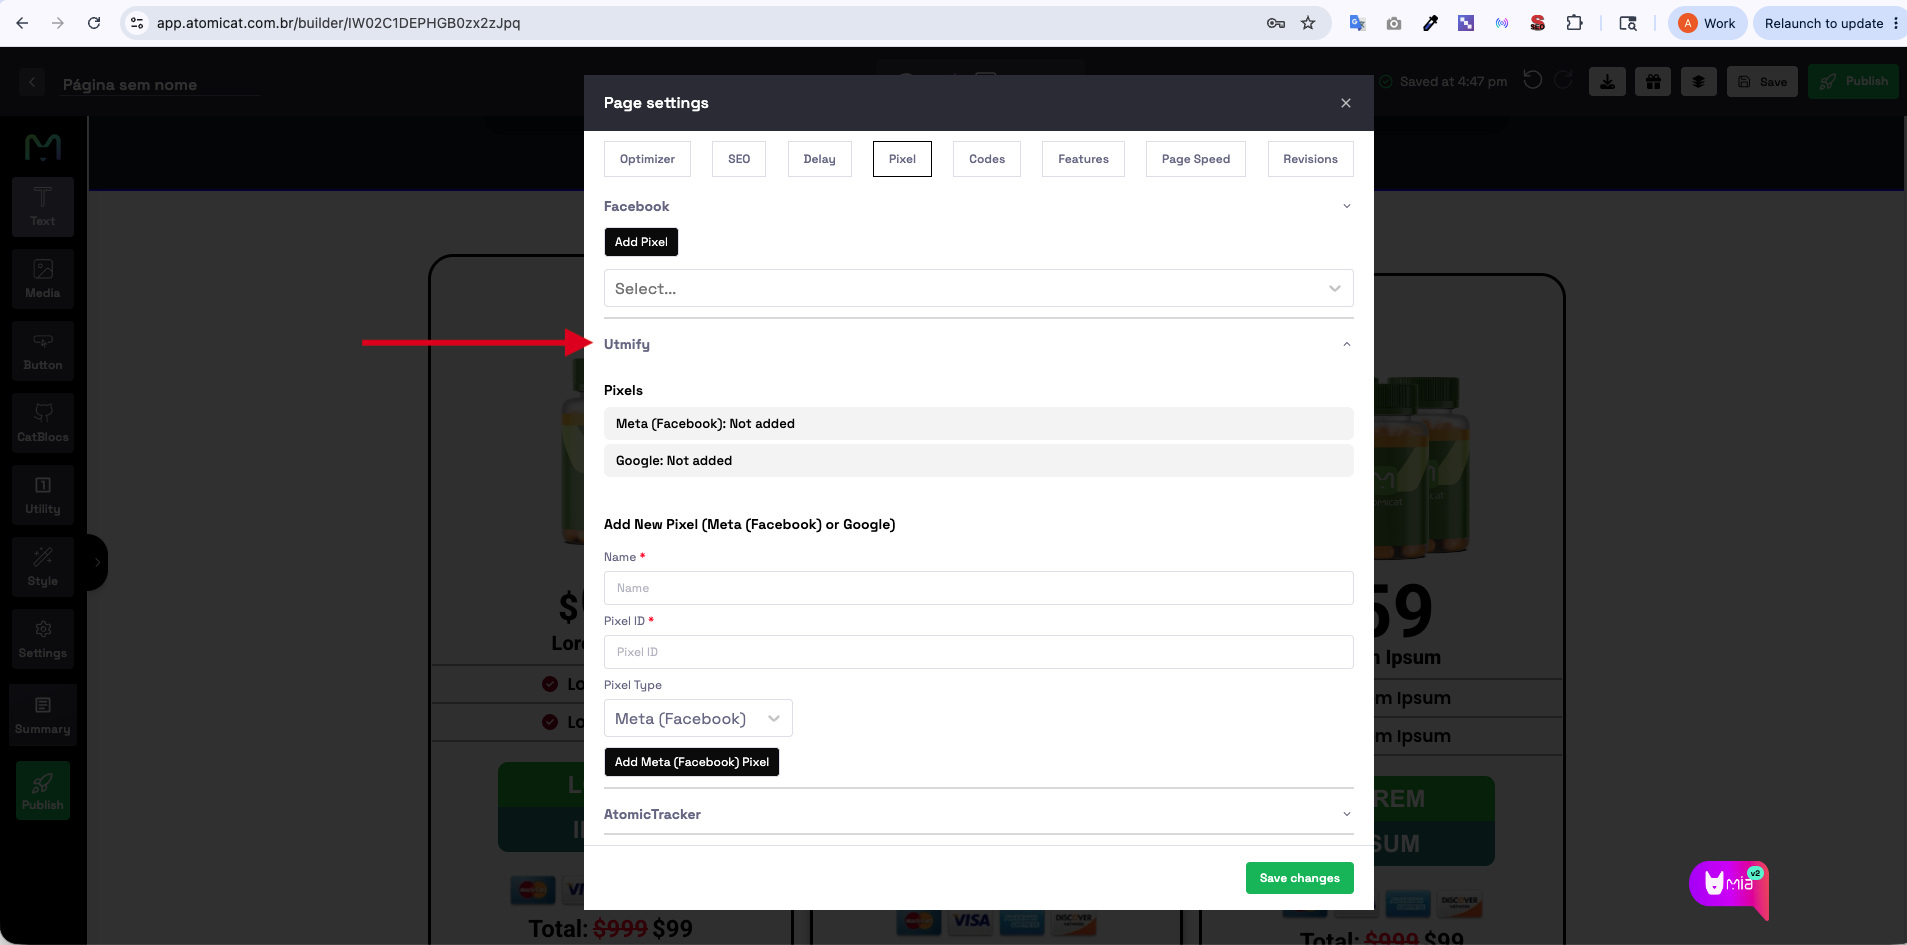Click Add Meta (Facebook) Pixel button
This screenshot has width=1907, height=945.
[x=691, y=762]
